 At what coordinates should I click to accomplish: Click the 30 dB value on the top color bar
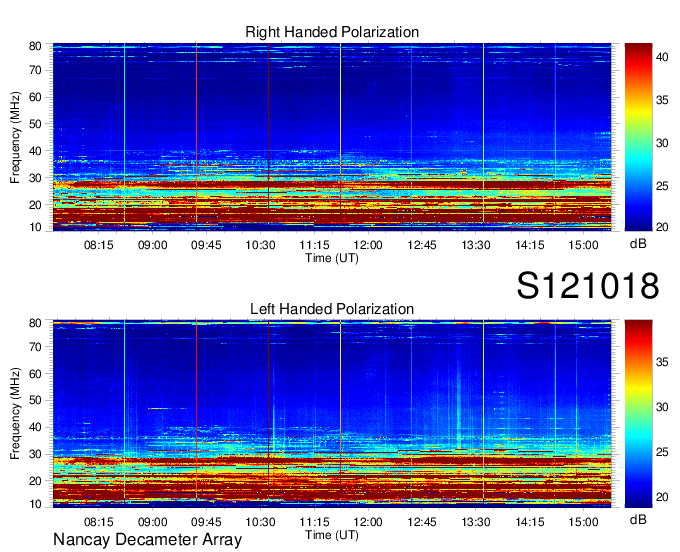click(662, 143)
